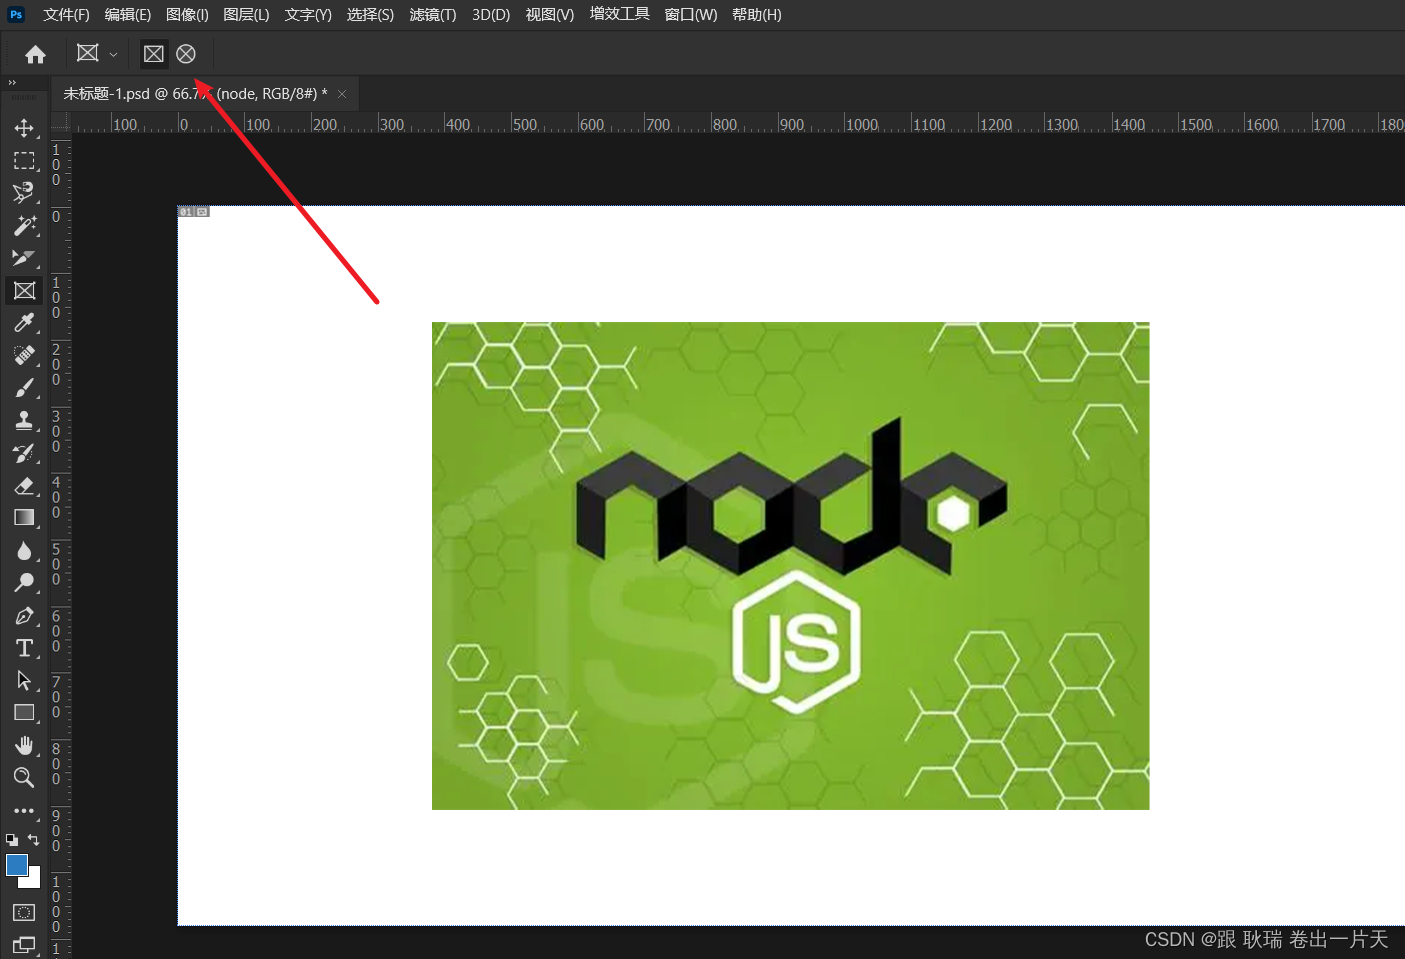Select the Clone Stamp tool
The height and width of the screenshot is (959, 1405).
pyautogui.click(x=24, y=421)
